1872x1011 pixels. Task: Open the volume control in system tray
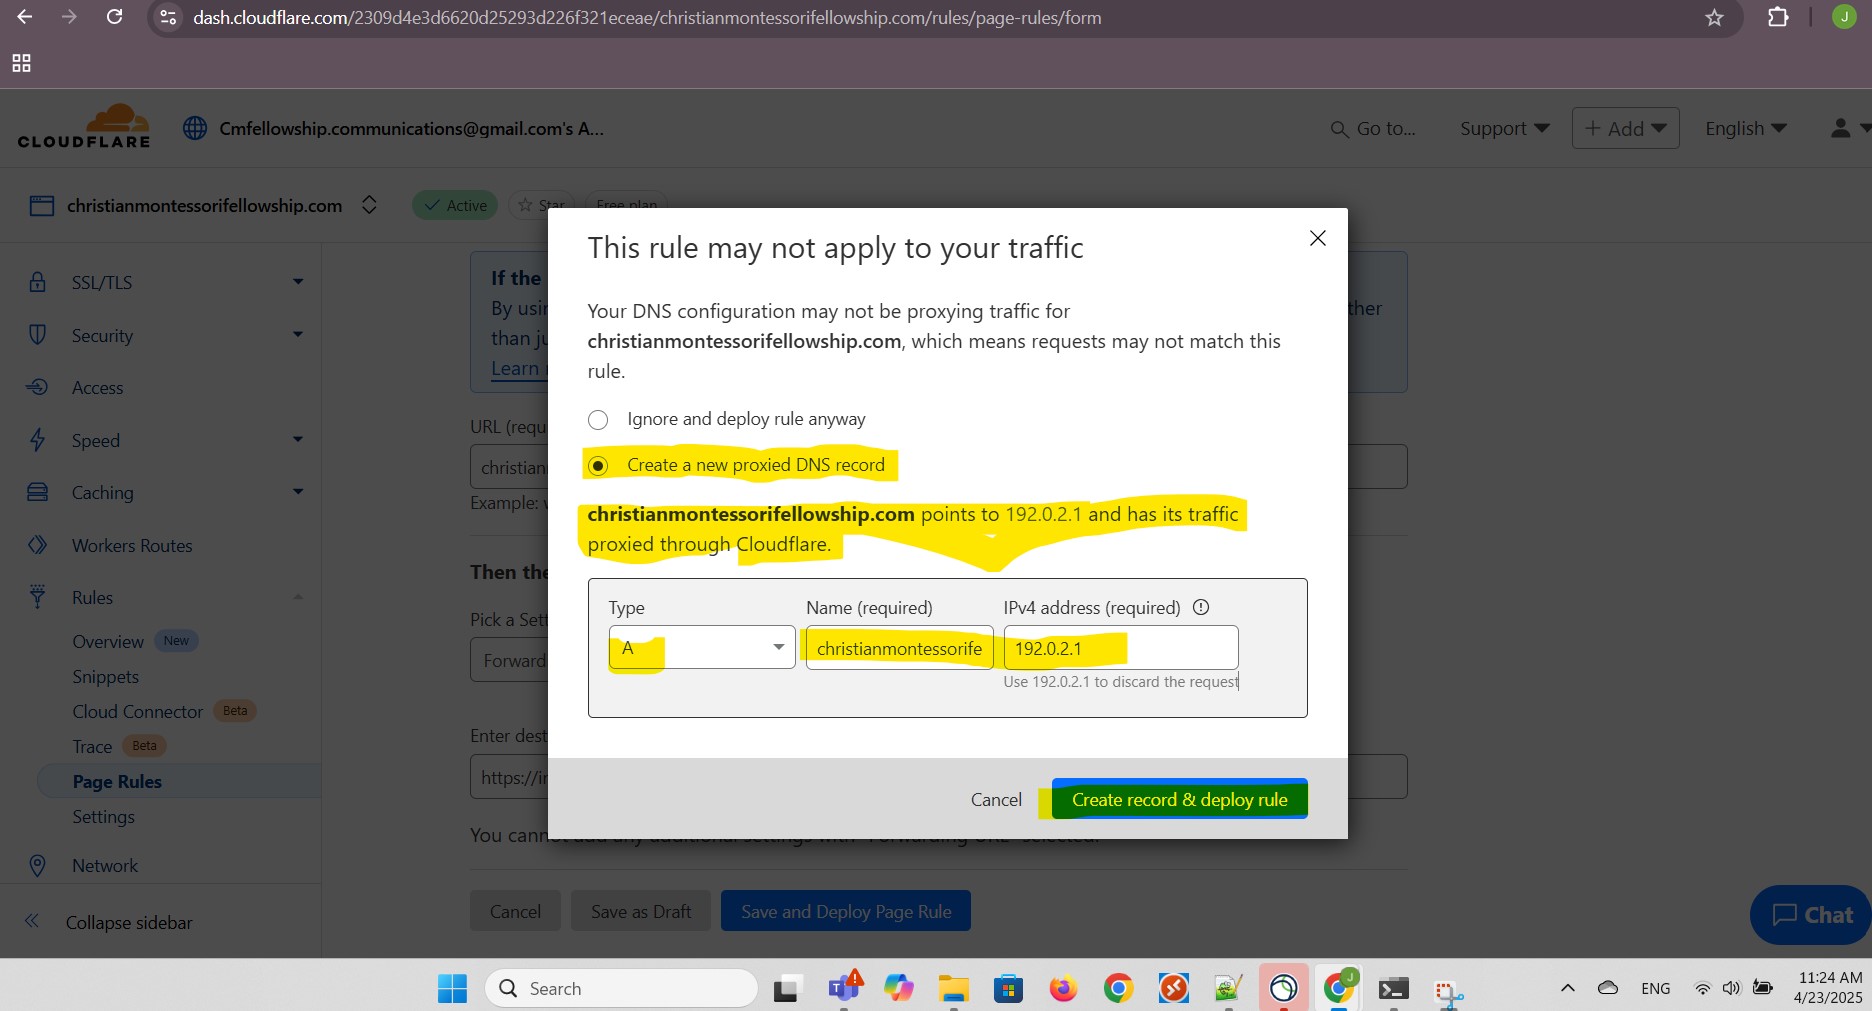click(x=1732, y=988)
